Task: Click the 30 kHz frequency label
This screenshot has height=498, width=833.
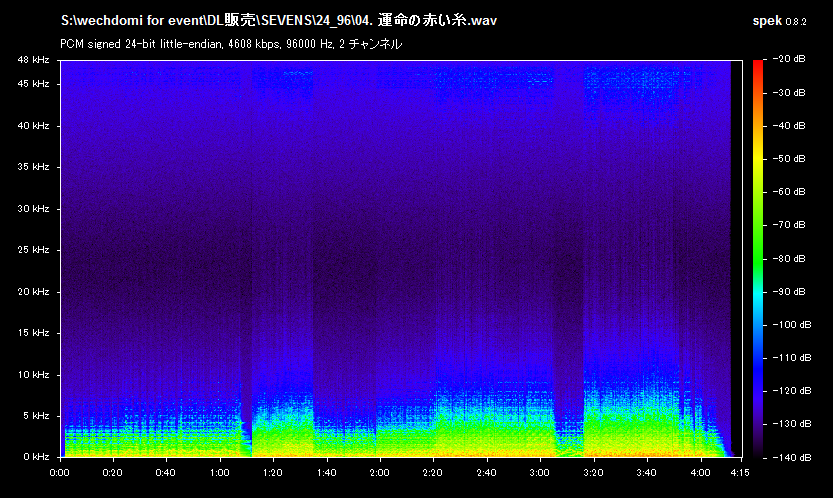Action: click(33, 209)
